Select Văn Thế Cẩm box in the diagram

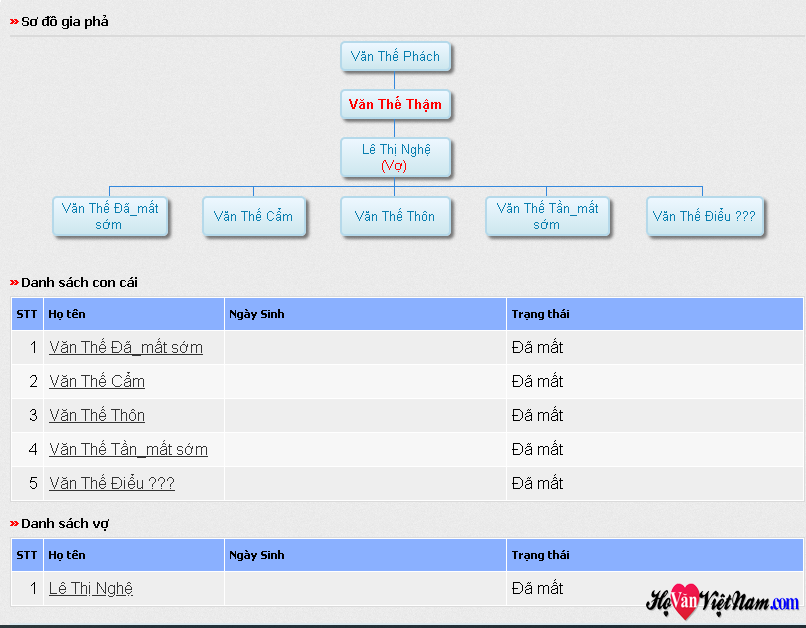pyautogui.click(x=253, y=216)
